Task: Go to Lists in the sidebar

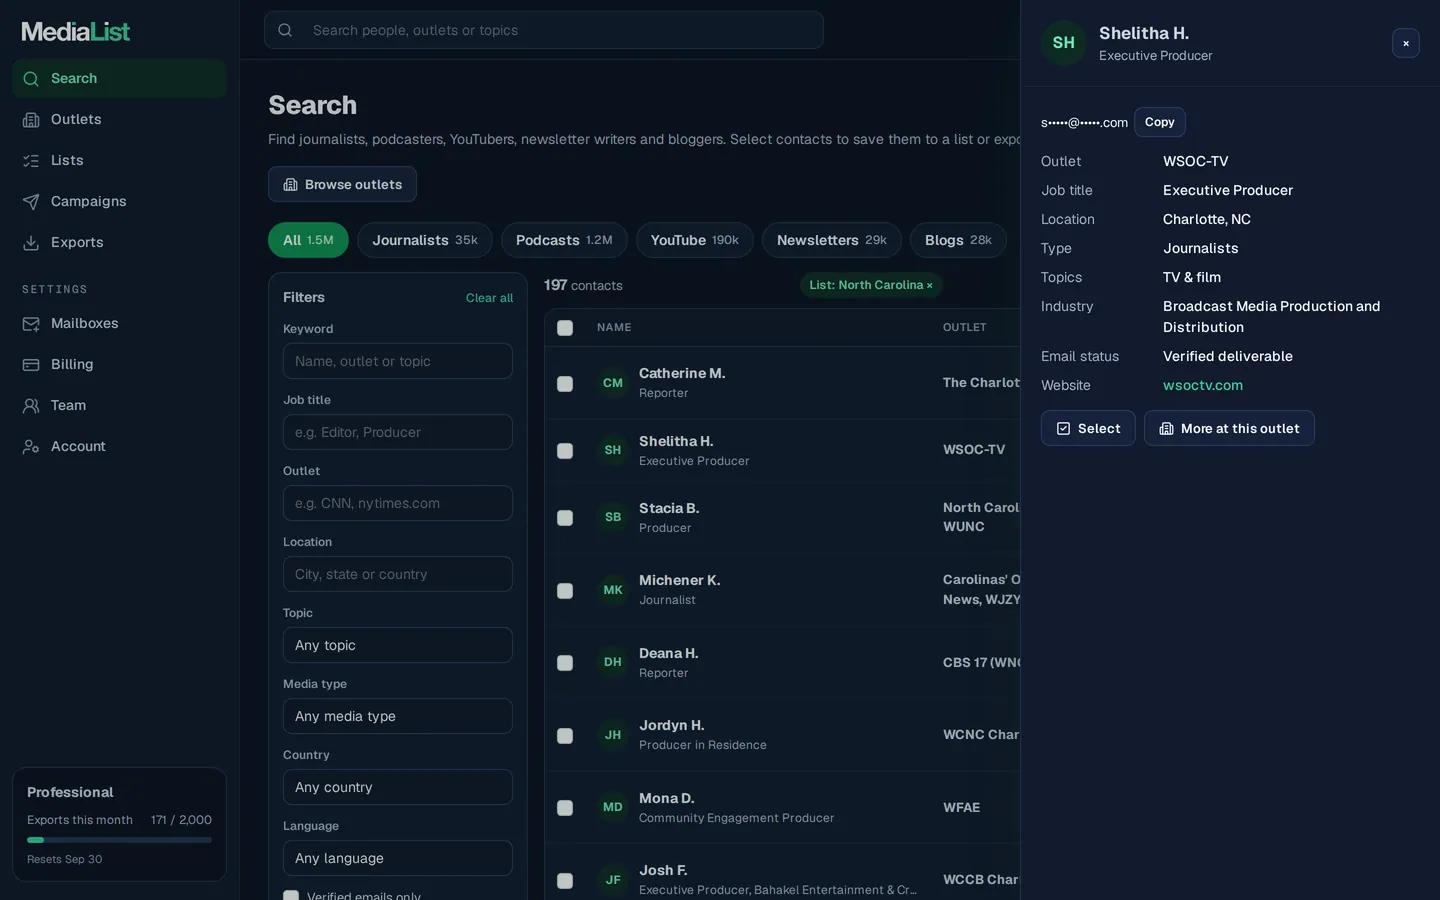Action: coord(119,160)
